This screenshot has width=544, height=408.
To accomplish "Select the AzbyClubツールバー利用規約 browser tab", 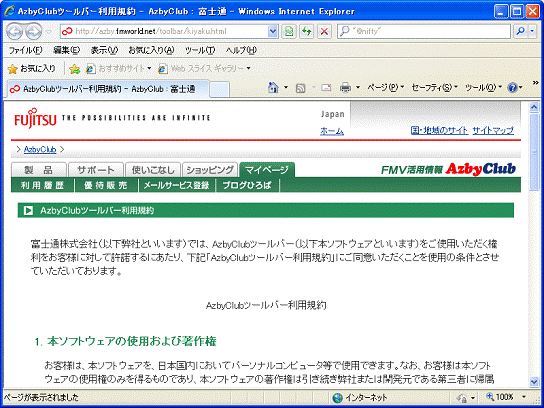I will pyautogui.click(x=108, y=89).
